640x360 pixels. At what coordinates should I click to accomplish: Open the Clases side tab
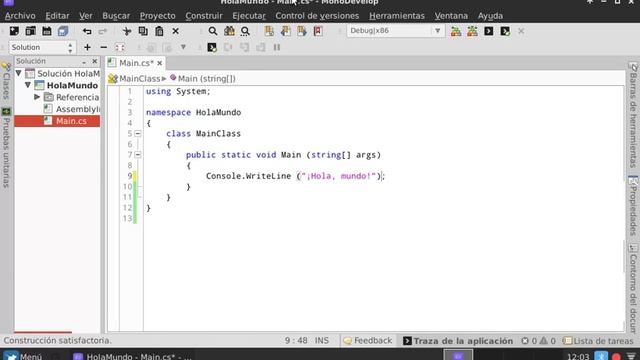[x=6, y=81]
